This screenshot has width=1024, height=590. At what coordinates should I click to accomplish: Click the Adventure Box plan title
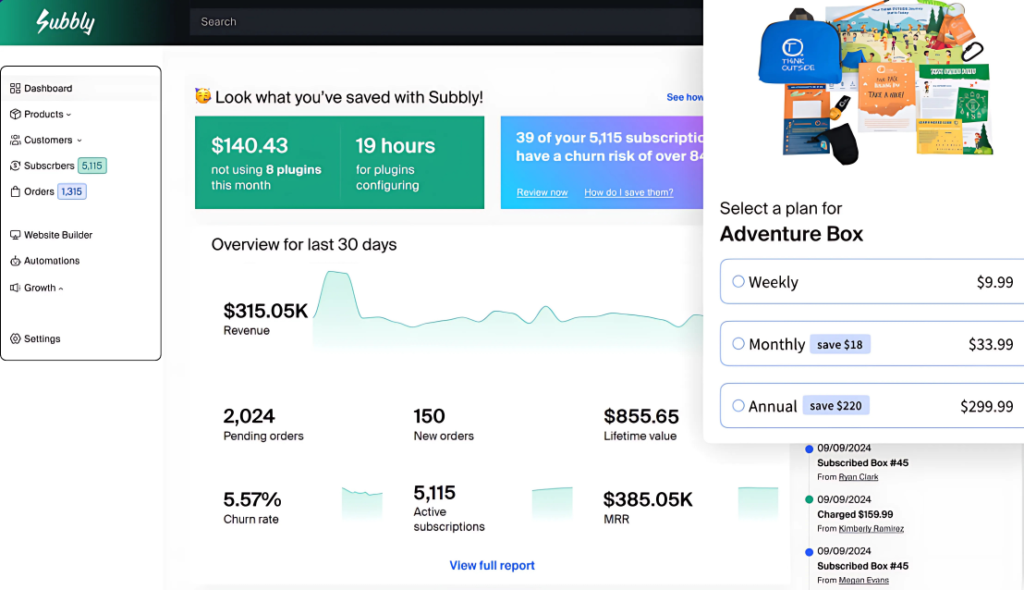(x=792, y=234)
